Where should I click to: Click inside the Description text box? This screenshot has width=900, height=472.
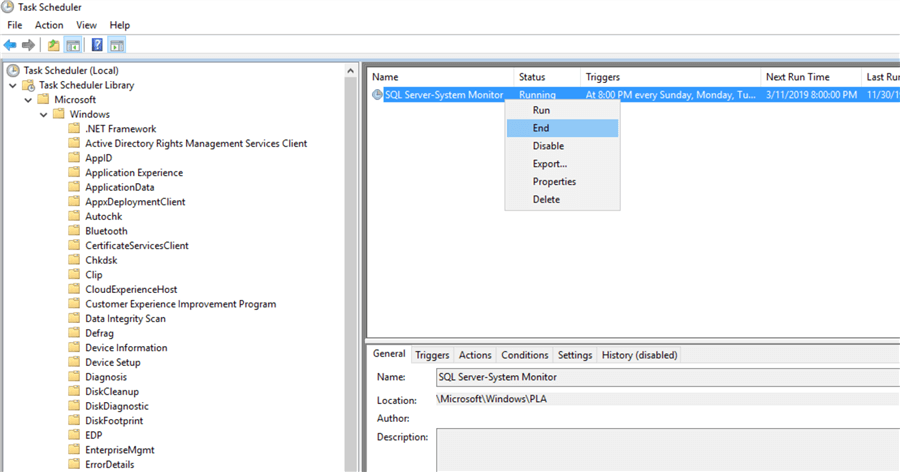point(668,450)
